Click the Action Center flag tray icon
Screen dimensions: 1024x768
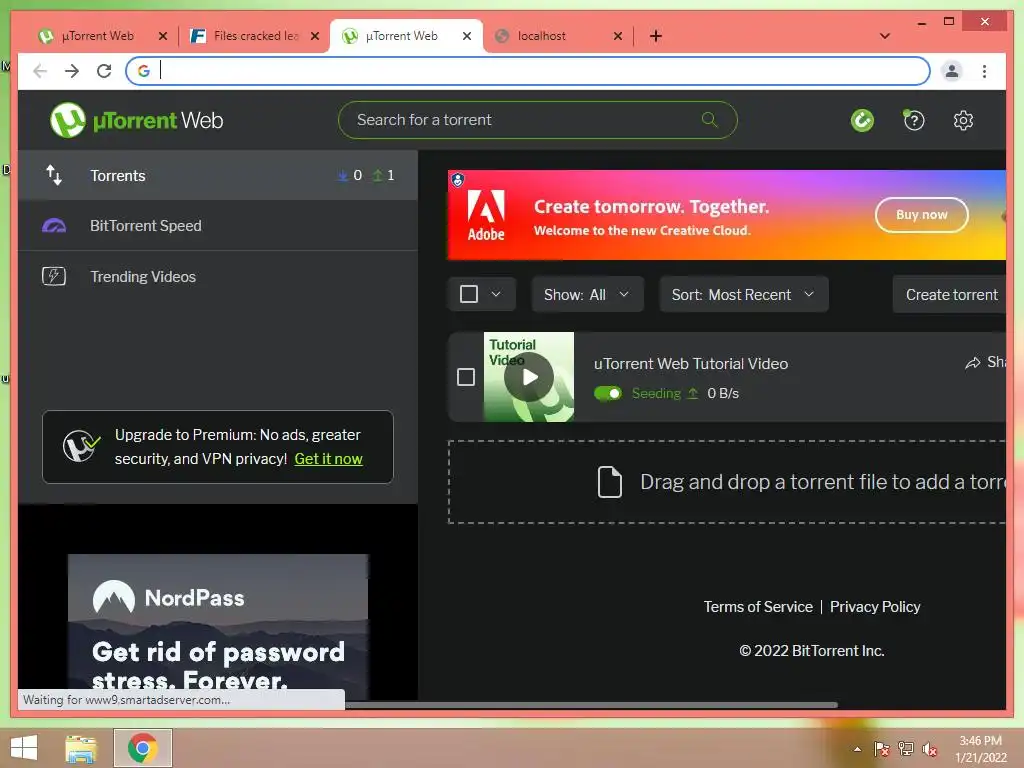point(881,748)
